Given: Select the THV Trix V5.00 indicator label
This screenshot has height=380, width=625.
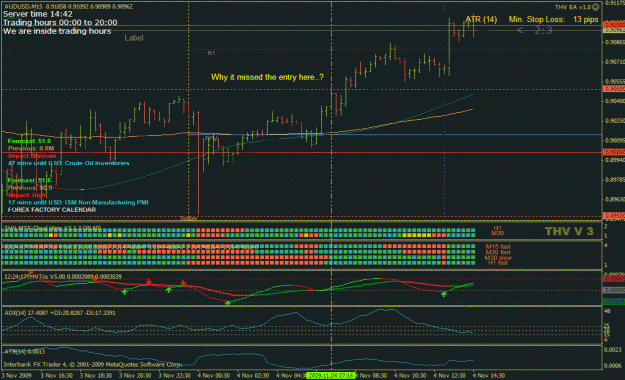Looking at the screenshot, I should coord(63,277).
